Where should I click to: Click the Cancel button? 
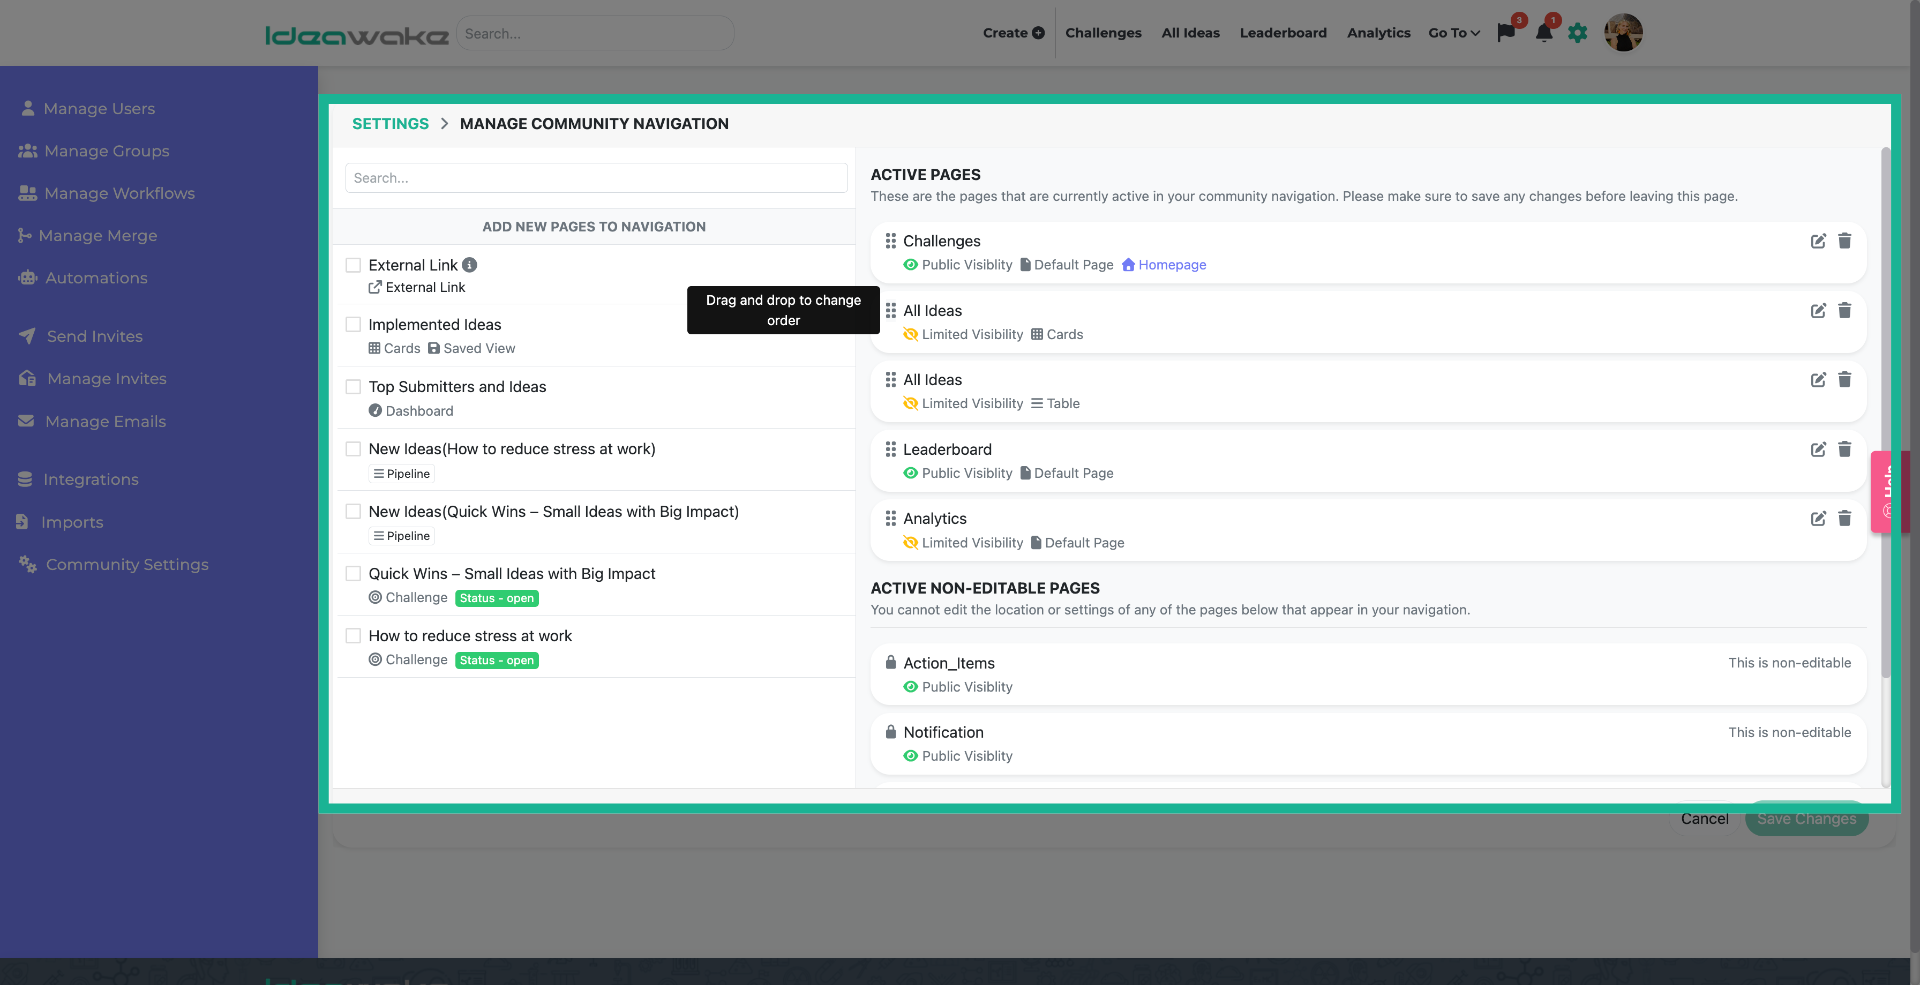(1704, 819)
